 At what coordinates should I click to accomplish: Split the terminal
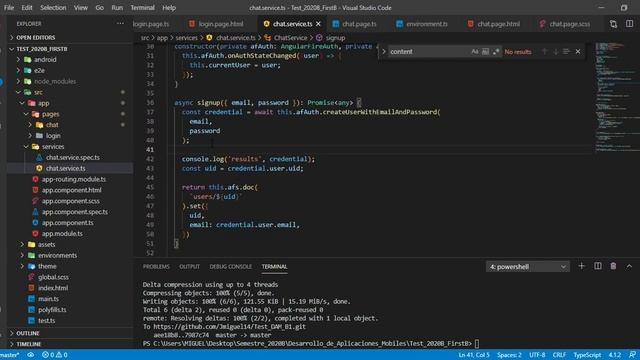pyautogui.click(x=598, y=266)
